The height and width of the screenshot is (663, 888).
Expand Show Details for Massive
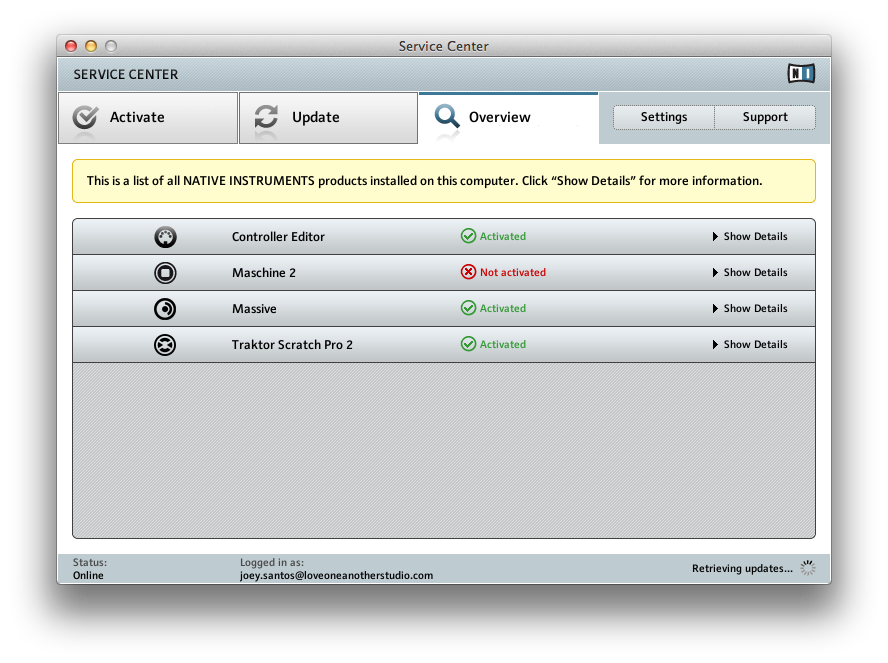point(750,309)
